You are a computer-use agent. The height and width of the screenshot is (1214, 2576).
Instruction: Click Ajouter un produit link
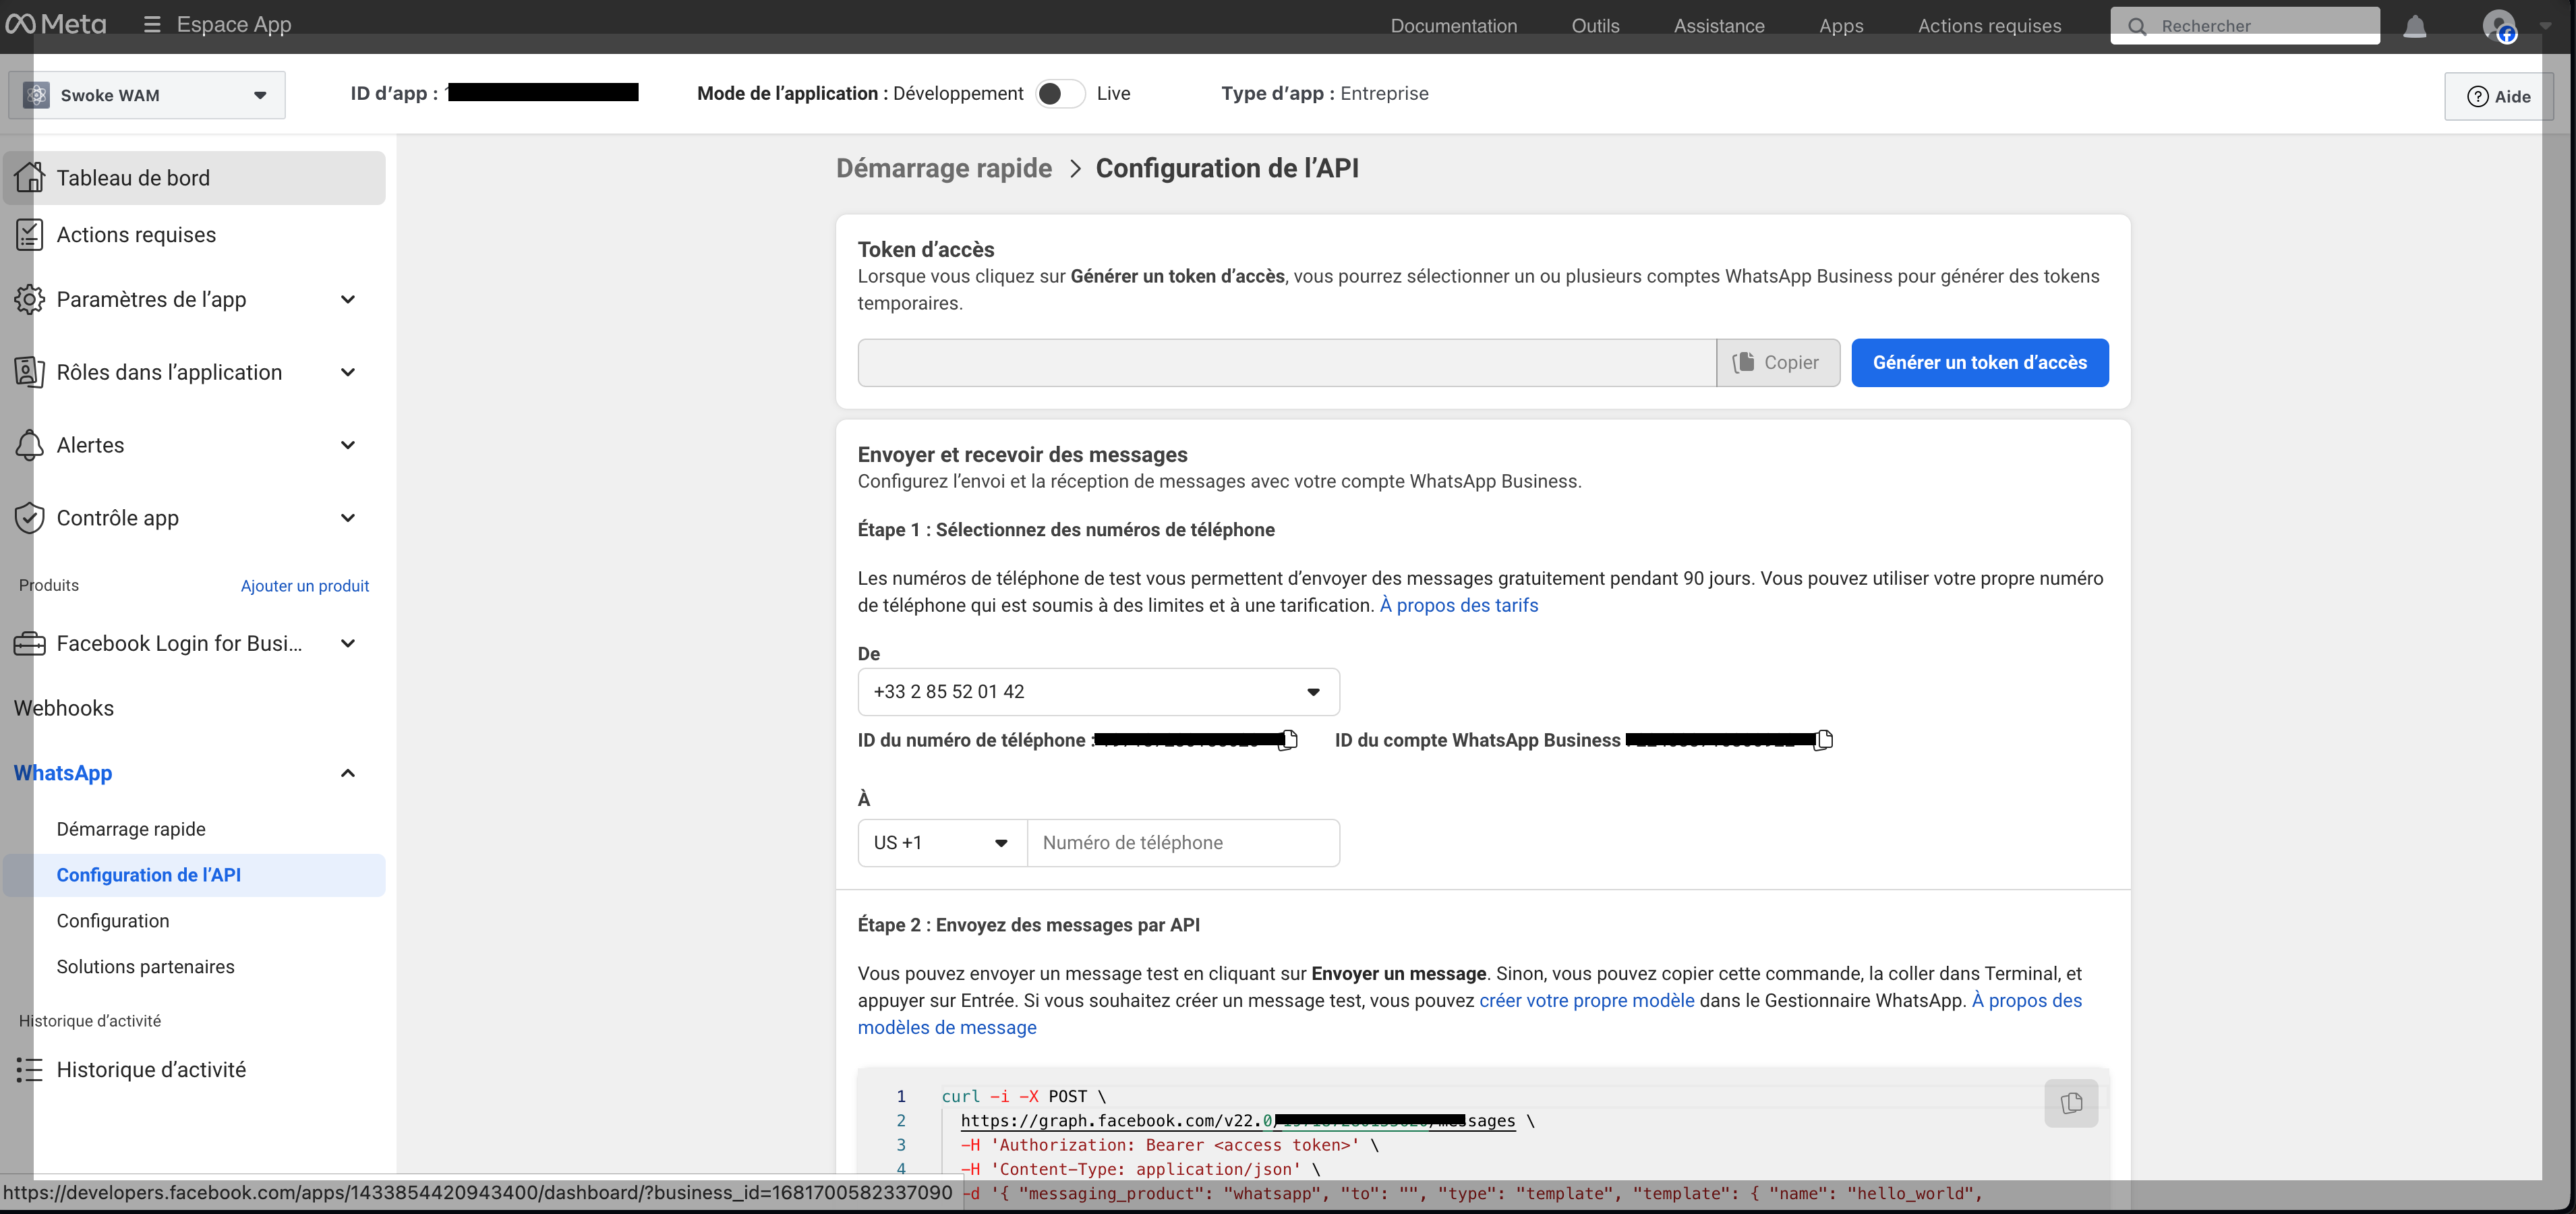[x=304, y=586]
